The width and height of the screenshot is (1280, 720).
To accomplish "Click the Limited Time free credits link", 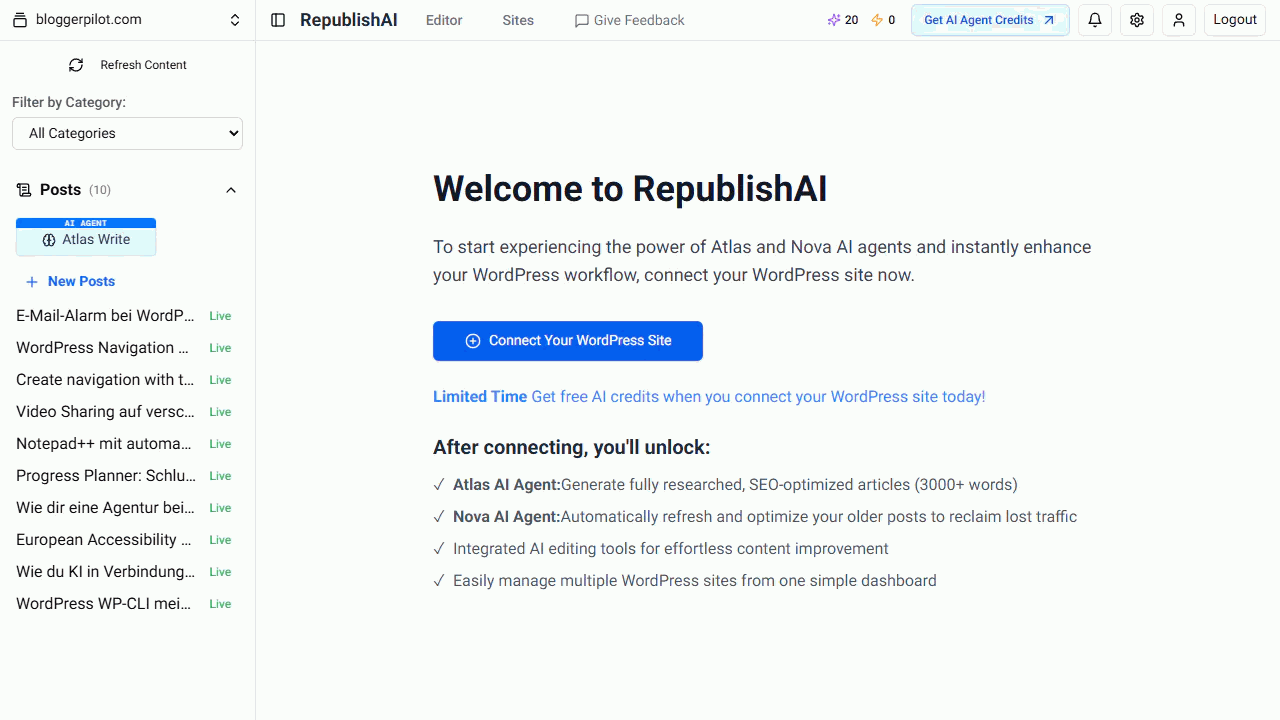I will click(709, 397).
